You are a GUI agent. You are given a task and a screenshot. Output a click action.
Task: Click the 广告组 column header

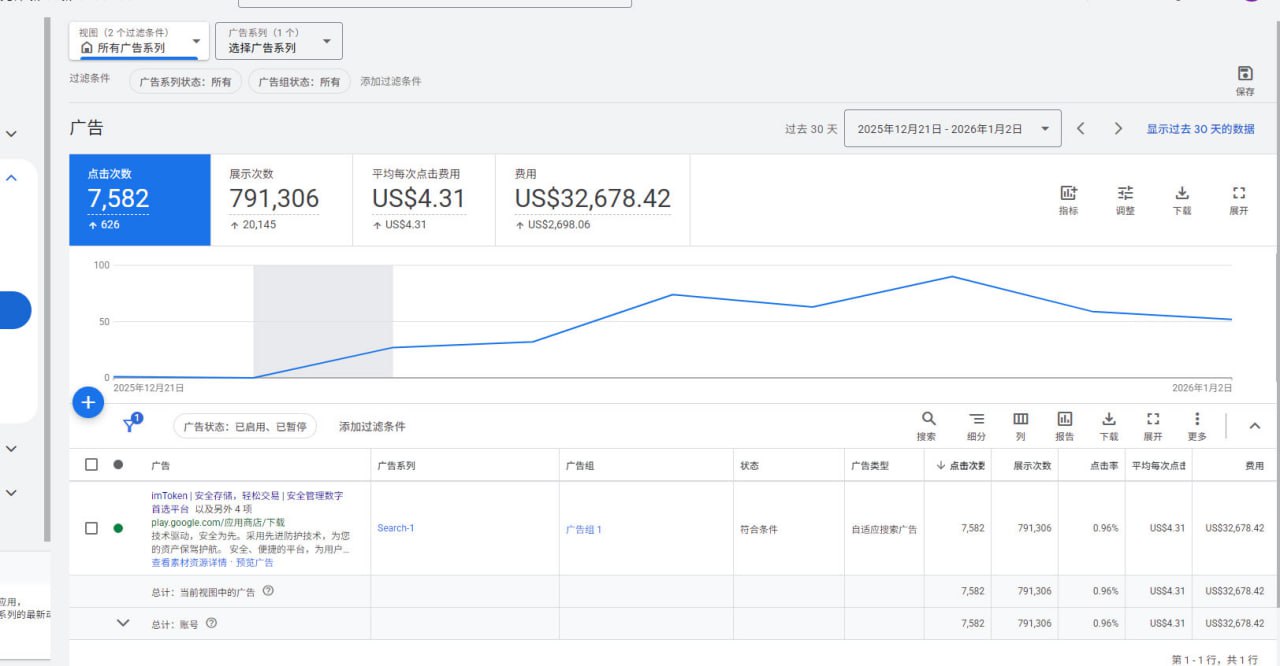[581, 465]
